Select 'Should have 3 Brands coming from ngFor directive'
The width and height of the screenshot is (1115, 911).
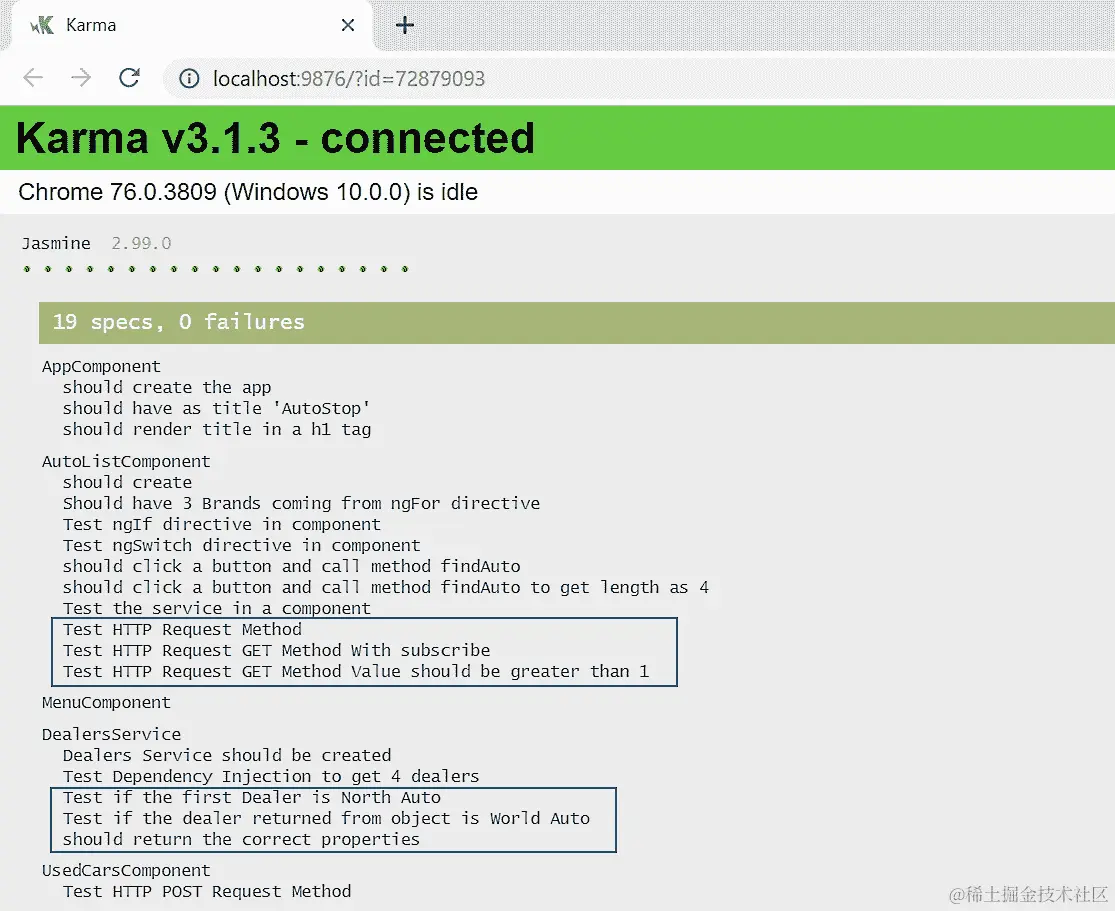(302, 504)
